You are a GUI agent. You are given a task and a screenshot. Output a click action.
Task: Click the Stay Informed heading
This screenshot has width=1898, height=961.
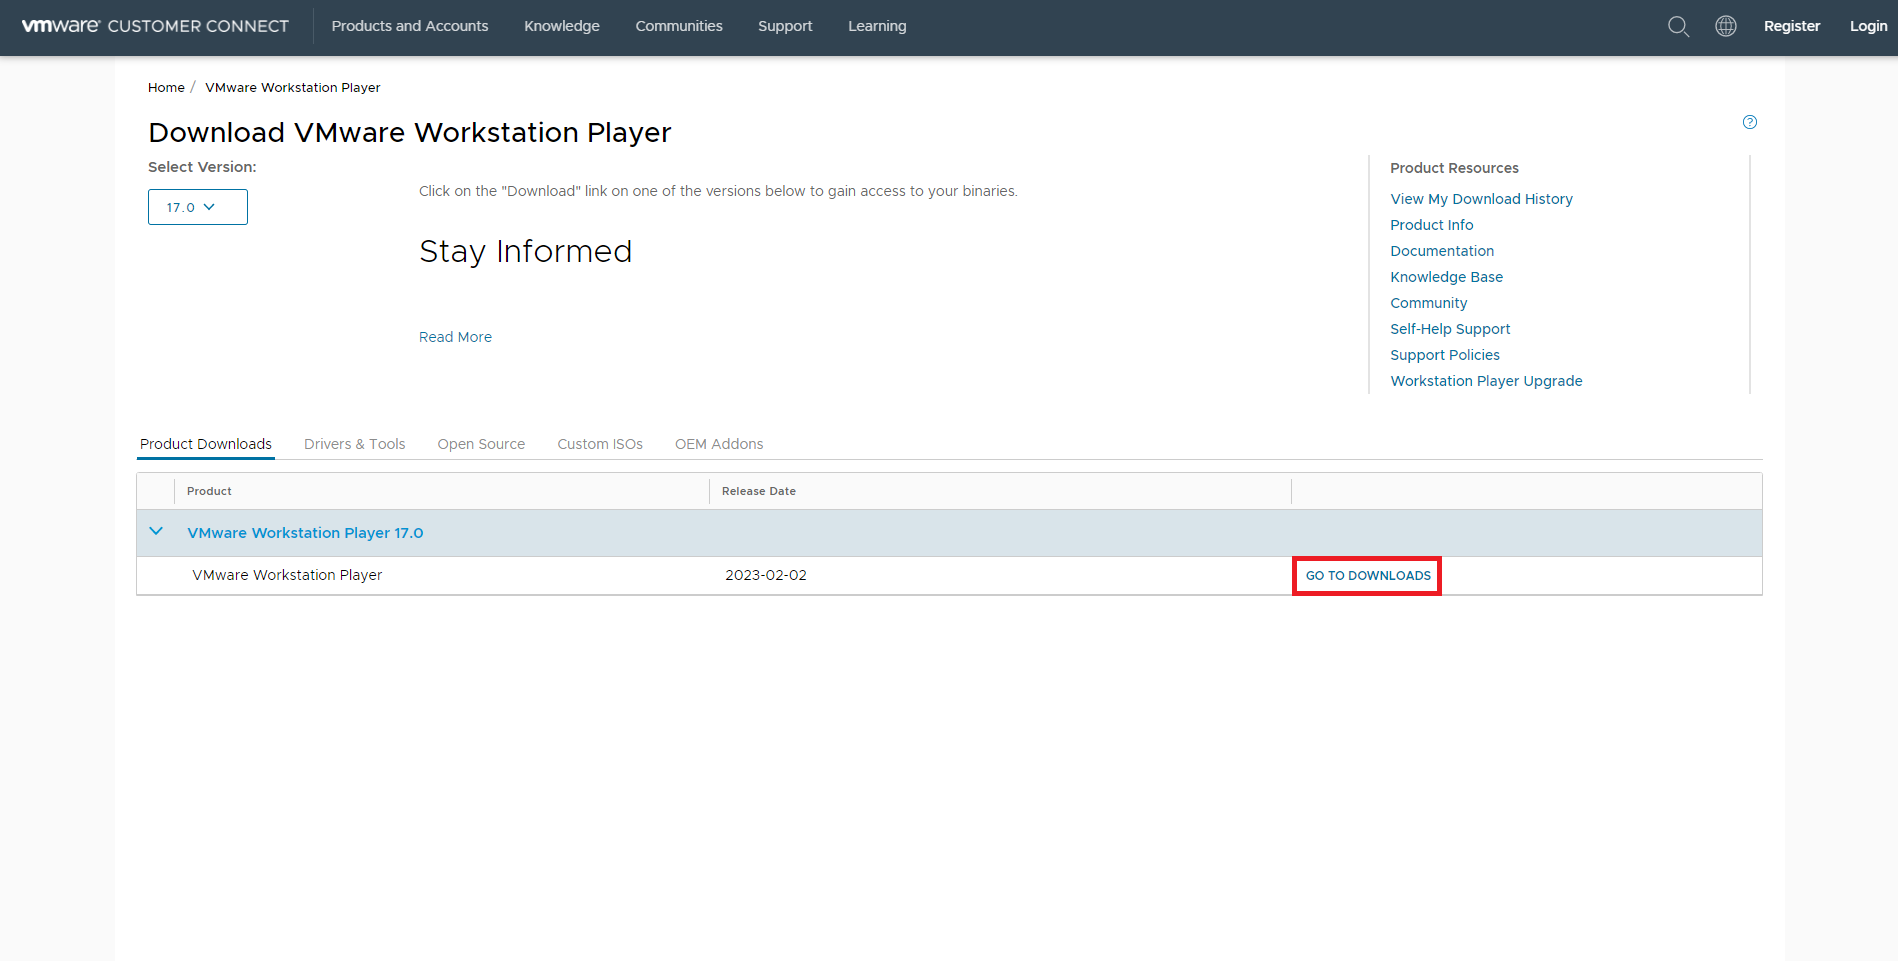[525, 251]
